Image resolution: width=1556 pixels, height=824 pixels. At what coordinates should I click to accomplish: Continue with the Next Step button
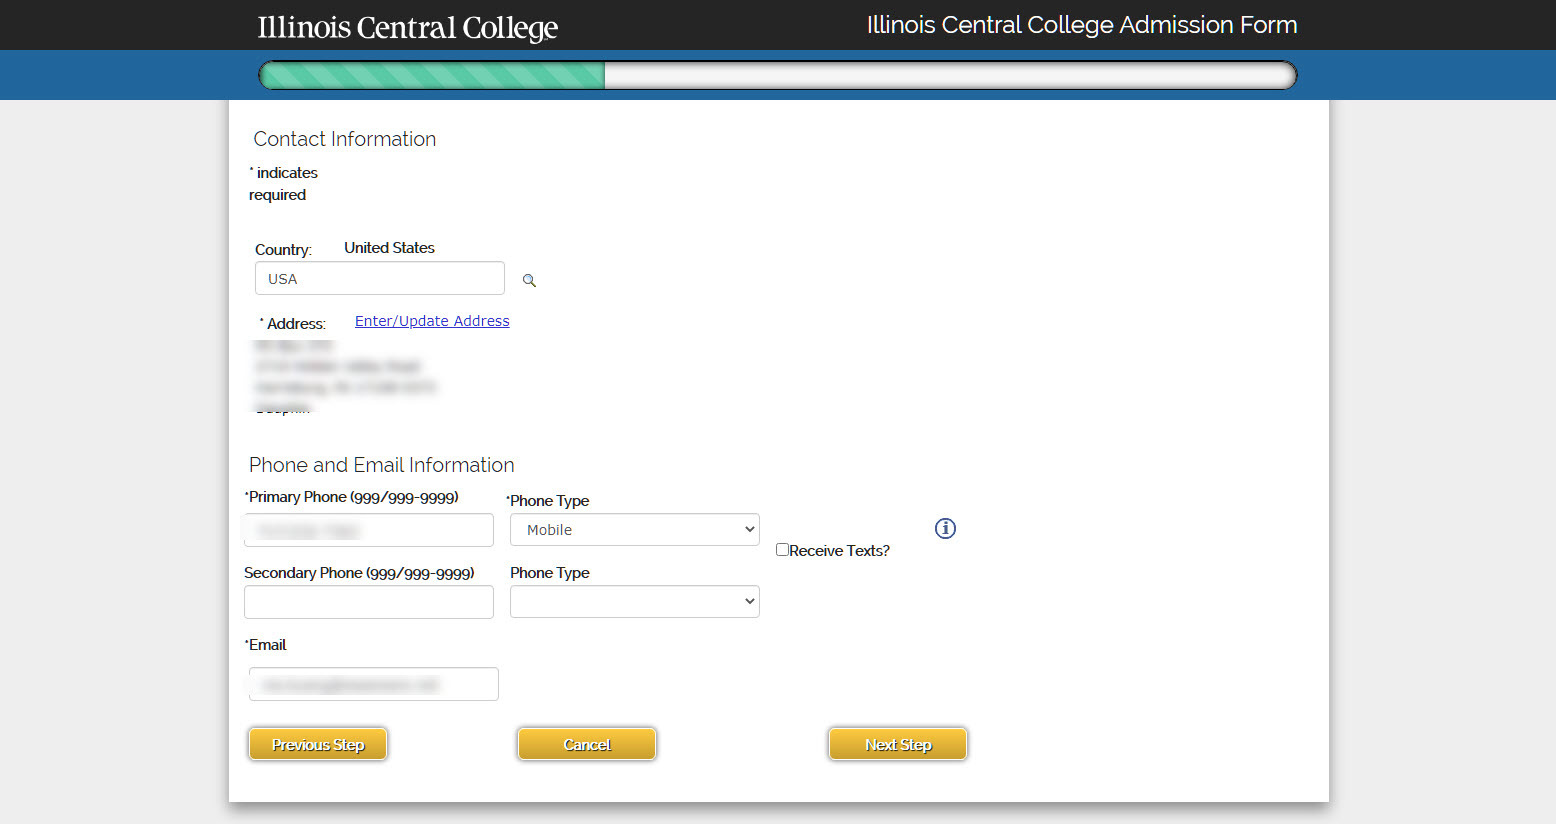click(x=898, y=744)
